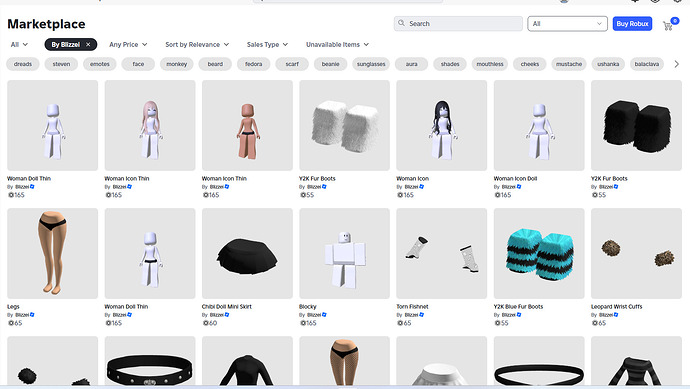Image resolution: width=690 pixels, height=389 pixels.
Task: Click the Blocky title link
Action: pos(308,306)
